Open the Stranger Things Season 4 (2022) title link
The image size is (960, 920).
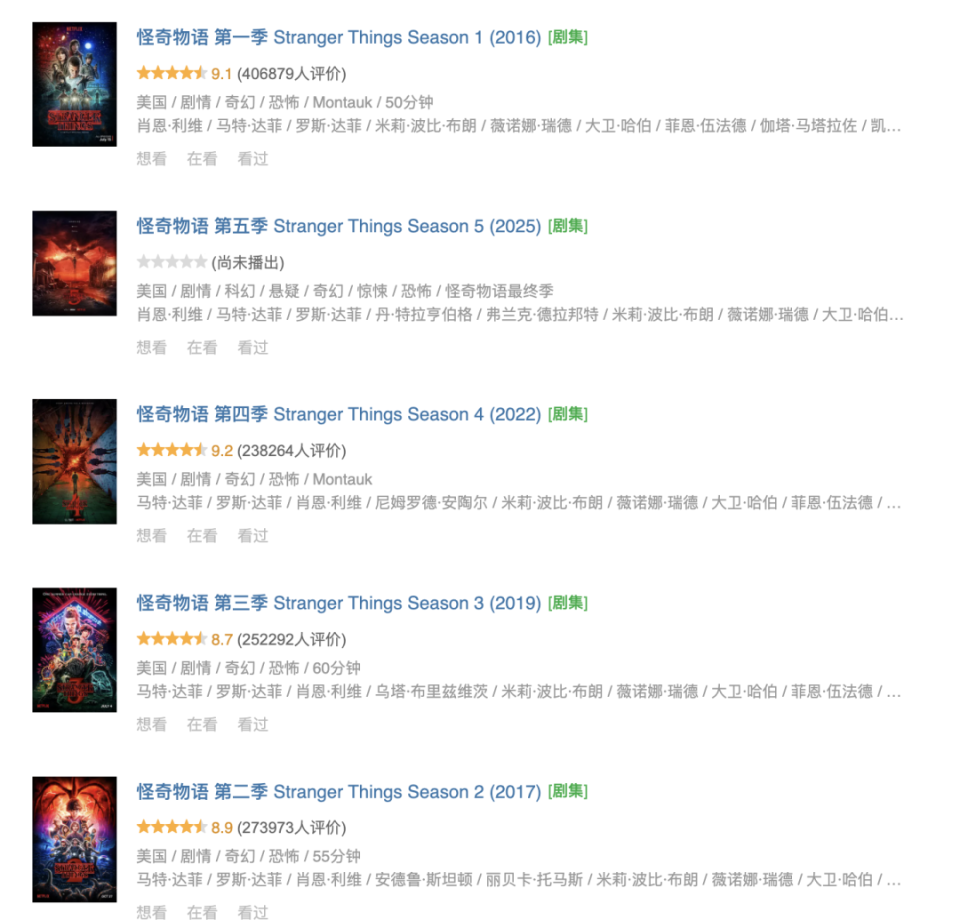tap(339, 414)
